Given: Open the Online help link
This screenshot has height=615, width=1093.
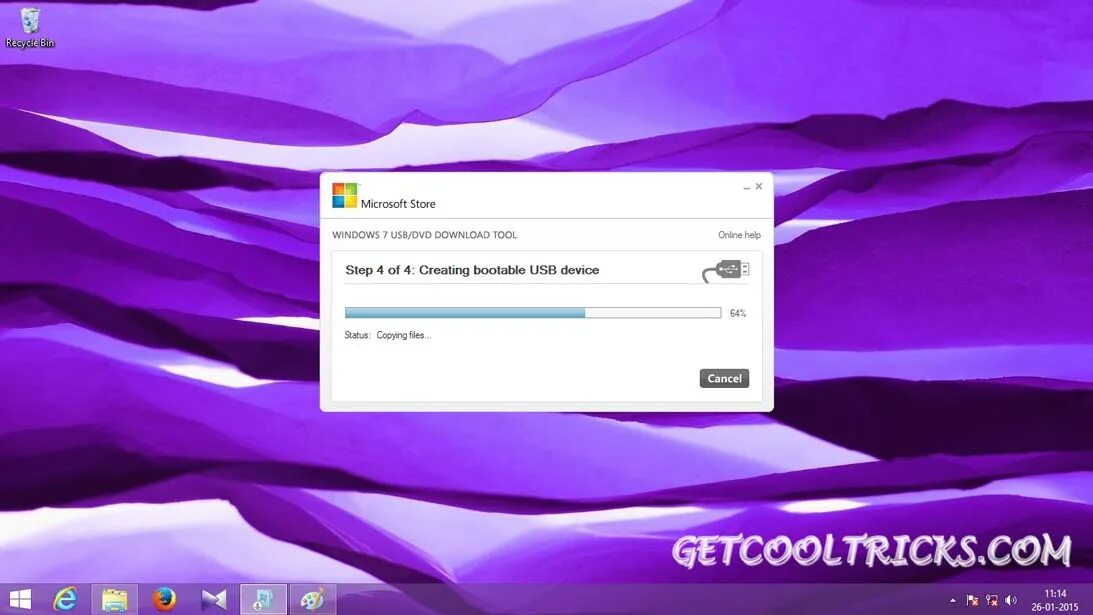Looking at the screenshot, I should [739, 234].
